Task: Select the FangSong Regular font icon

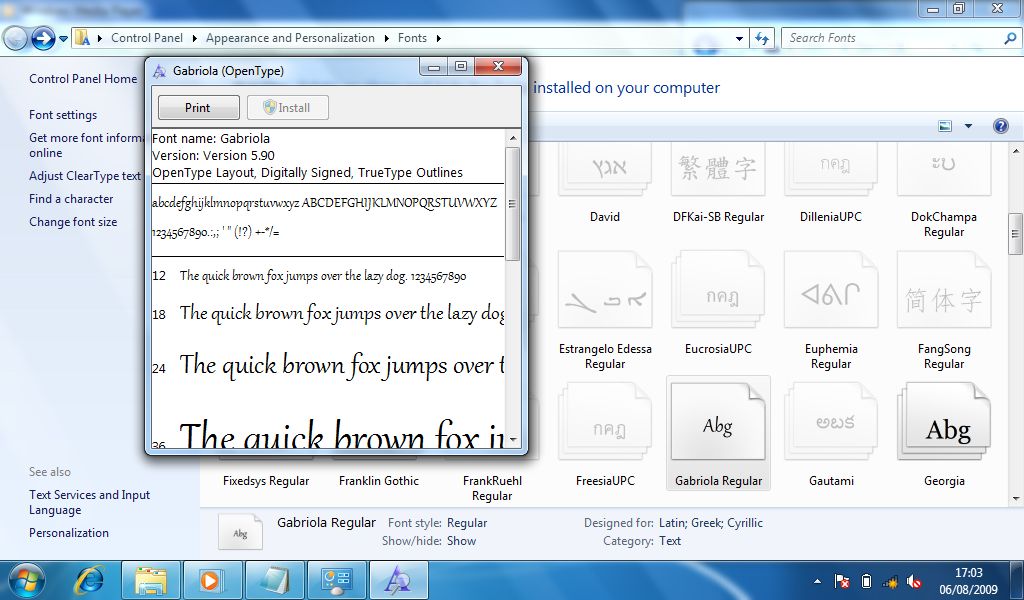Action: click(x=944, y=290)
